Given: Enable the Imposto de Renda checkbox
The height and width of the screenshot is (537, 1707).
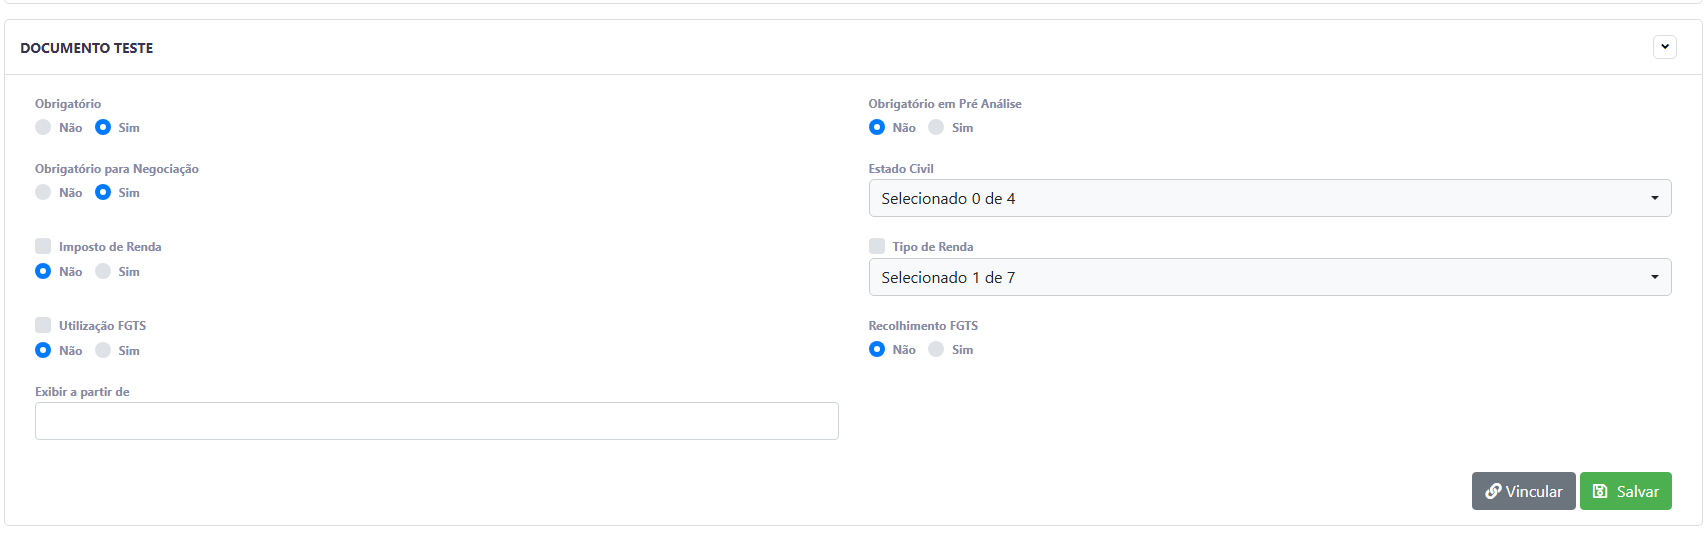Looking at the screenshot, I should (43, 246).
